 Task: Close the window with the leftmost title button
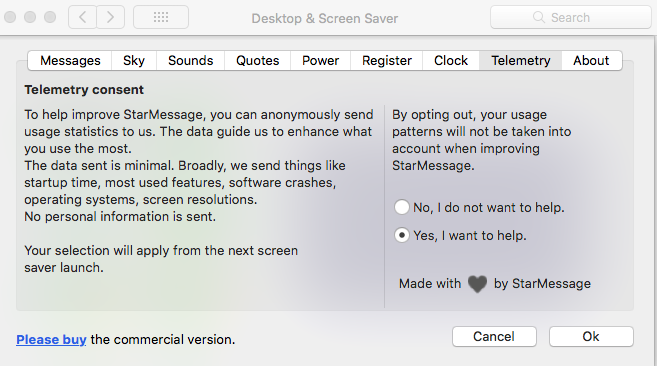tap(10, 17)
